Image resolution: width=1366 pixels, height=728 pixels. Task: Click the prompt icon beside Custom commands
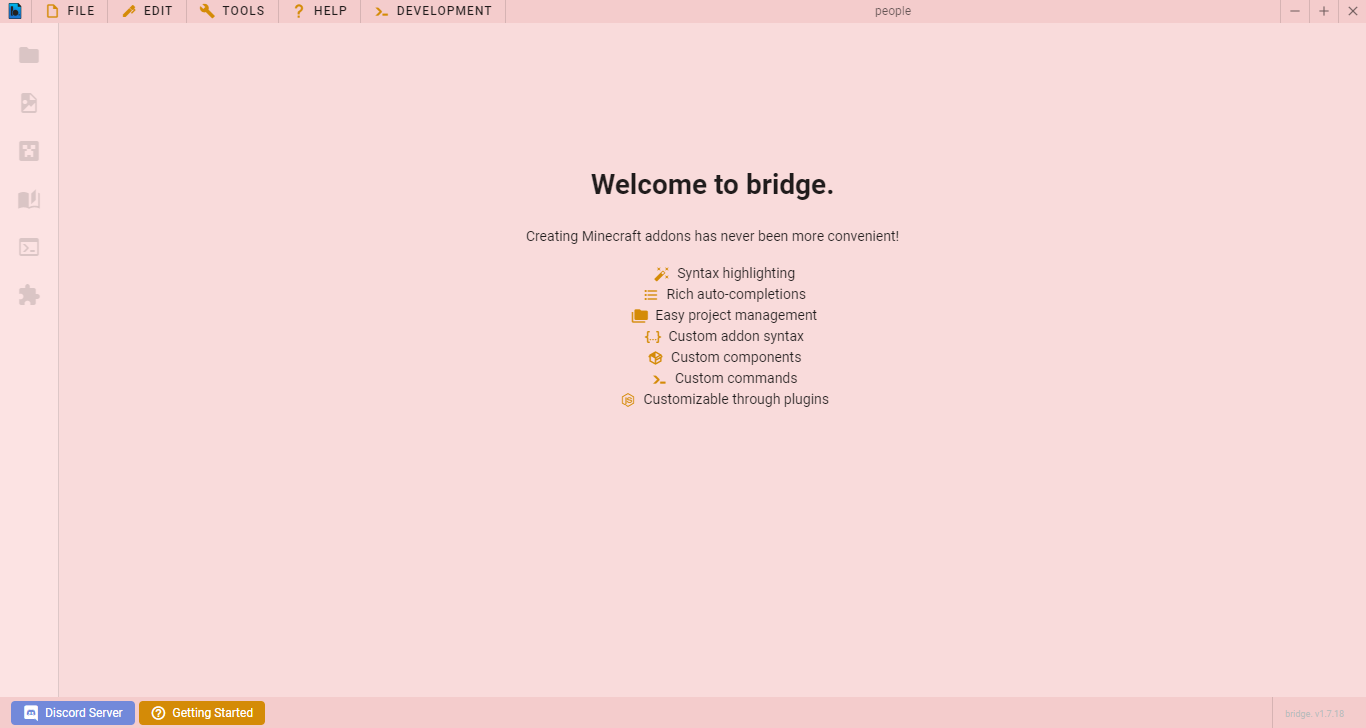(659, 379)
